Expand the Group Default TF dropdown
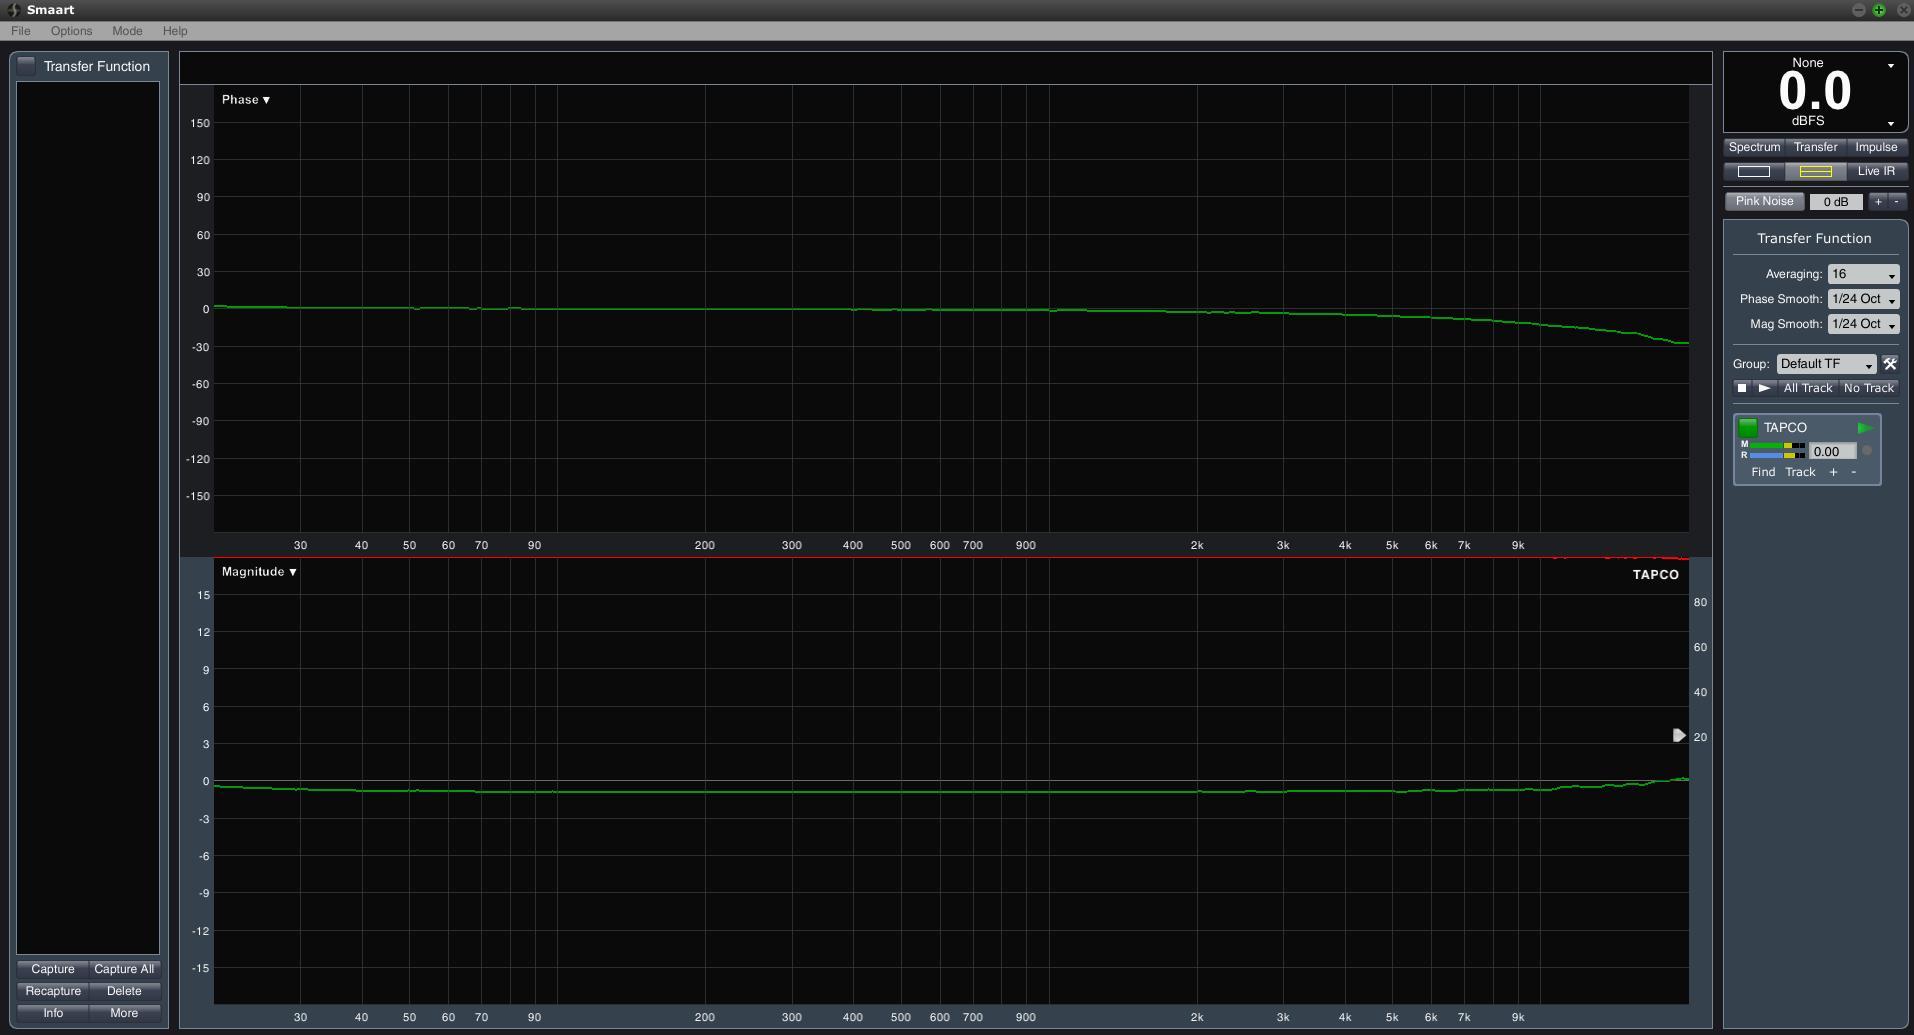 pyautogui.click(x=1826, y=364)
